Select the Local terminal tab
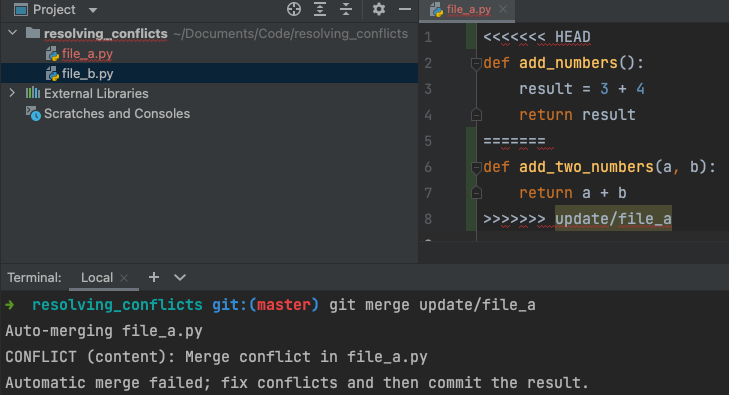729x395 pixels. (97, 277)
